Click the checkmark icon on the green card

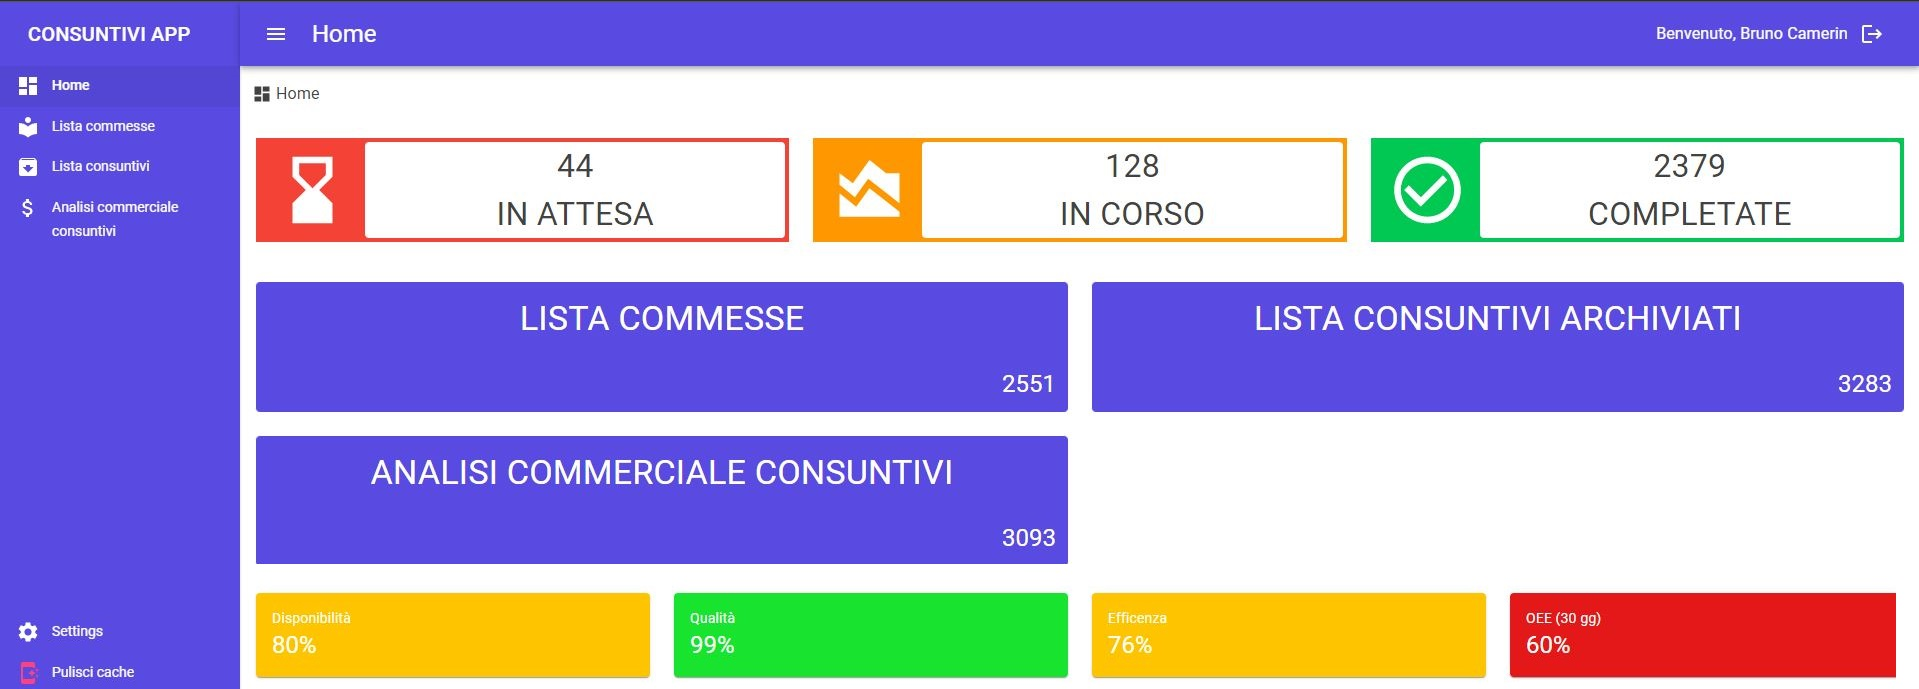click(x=1427, y=190)
